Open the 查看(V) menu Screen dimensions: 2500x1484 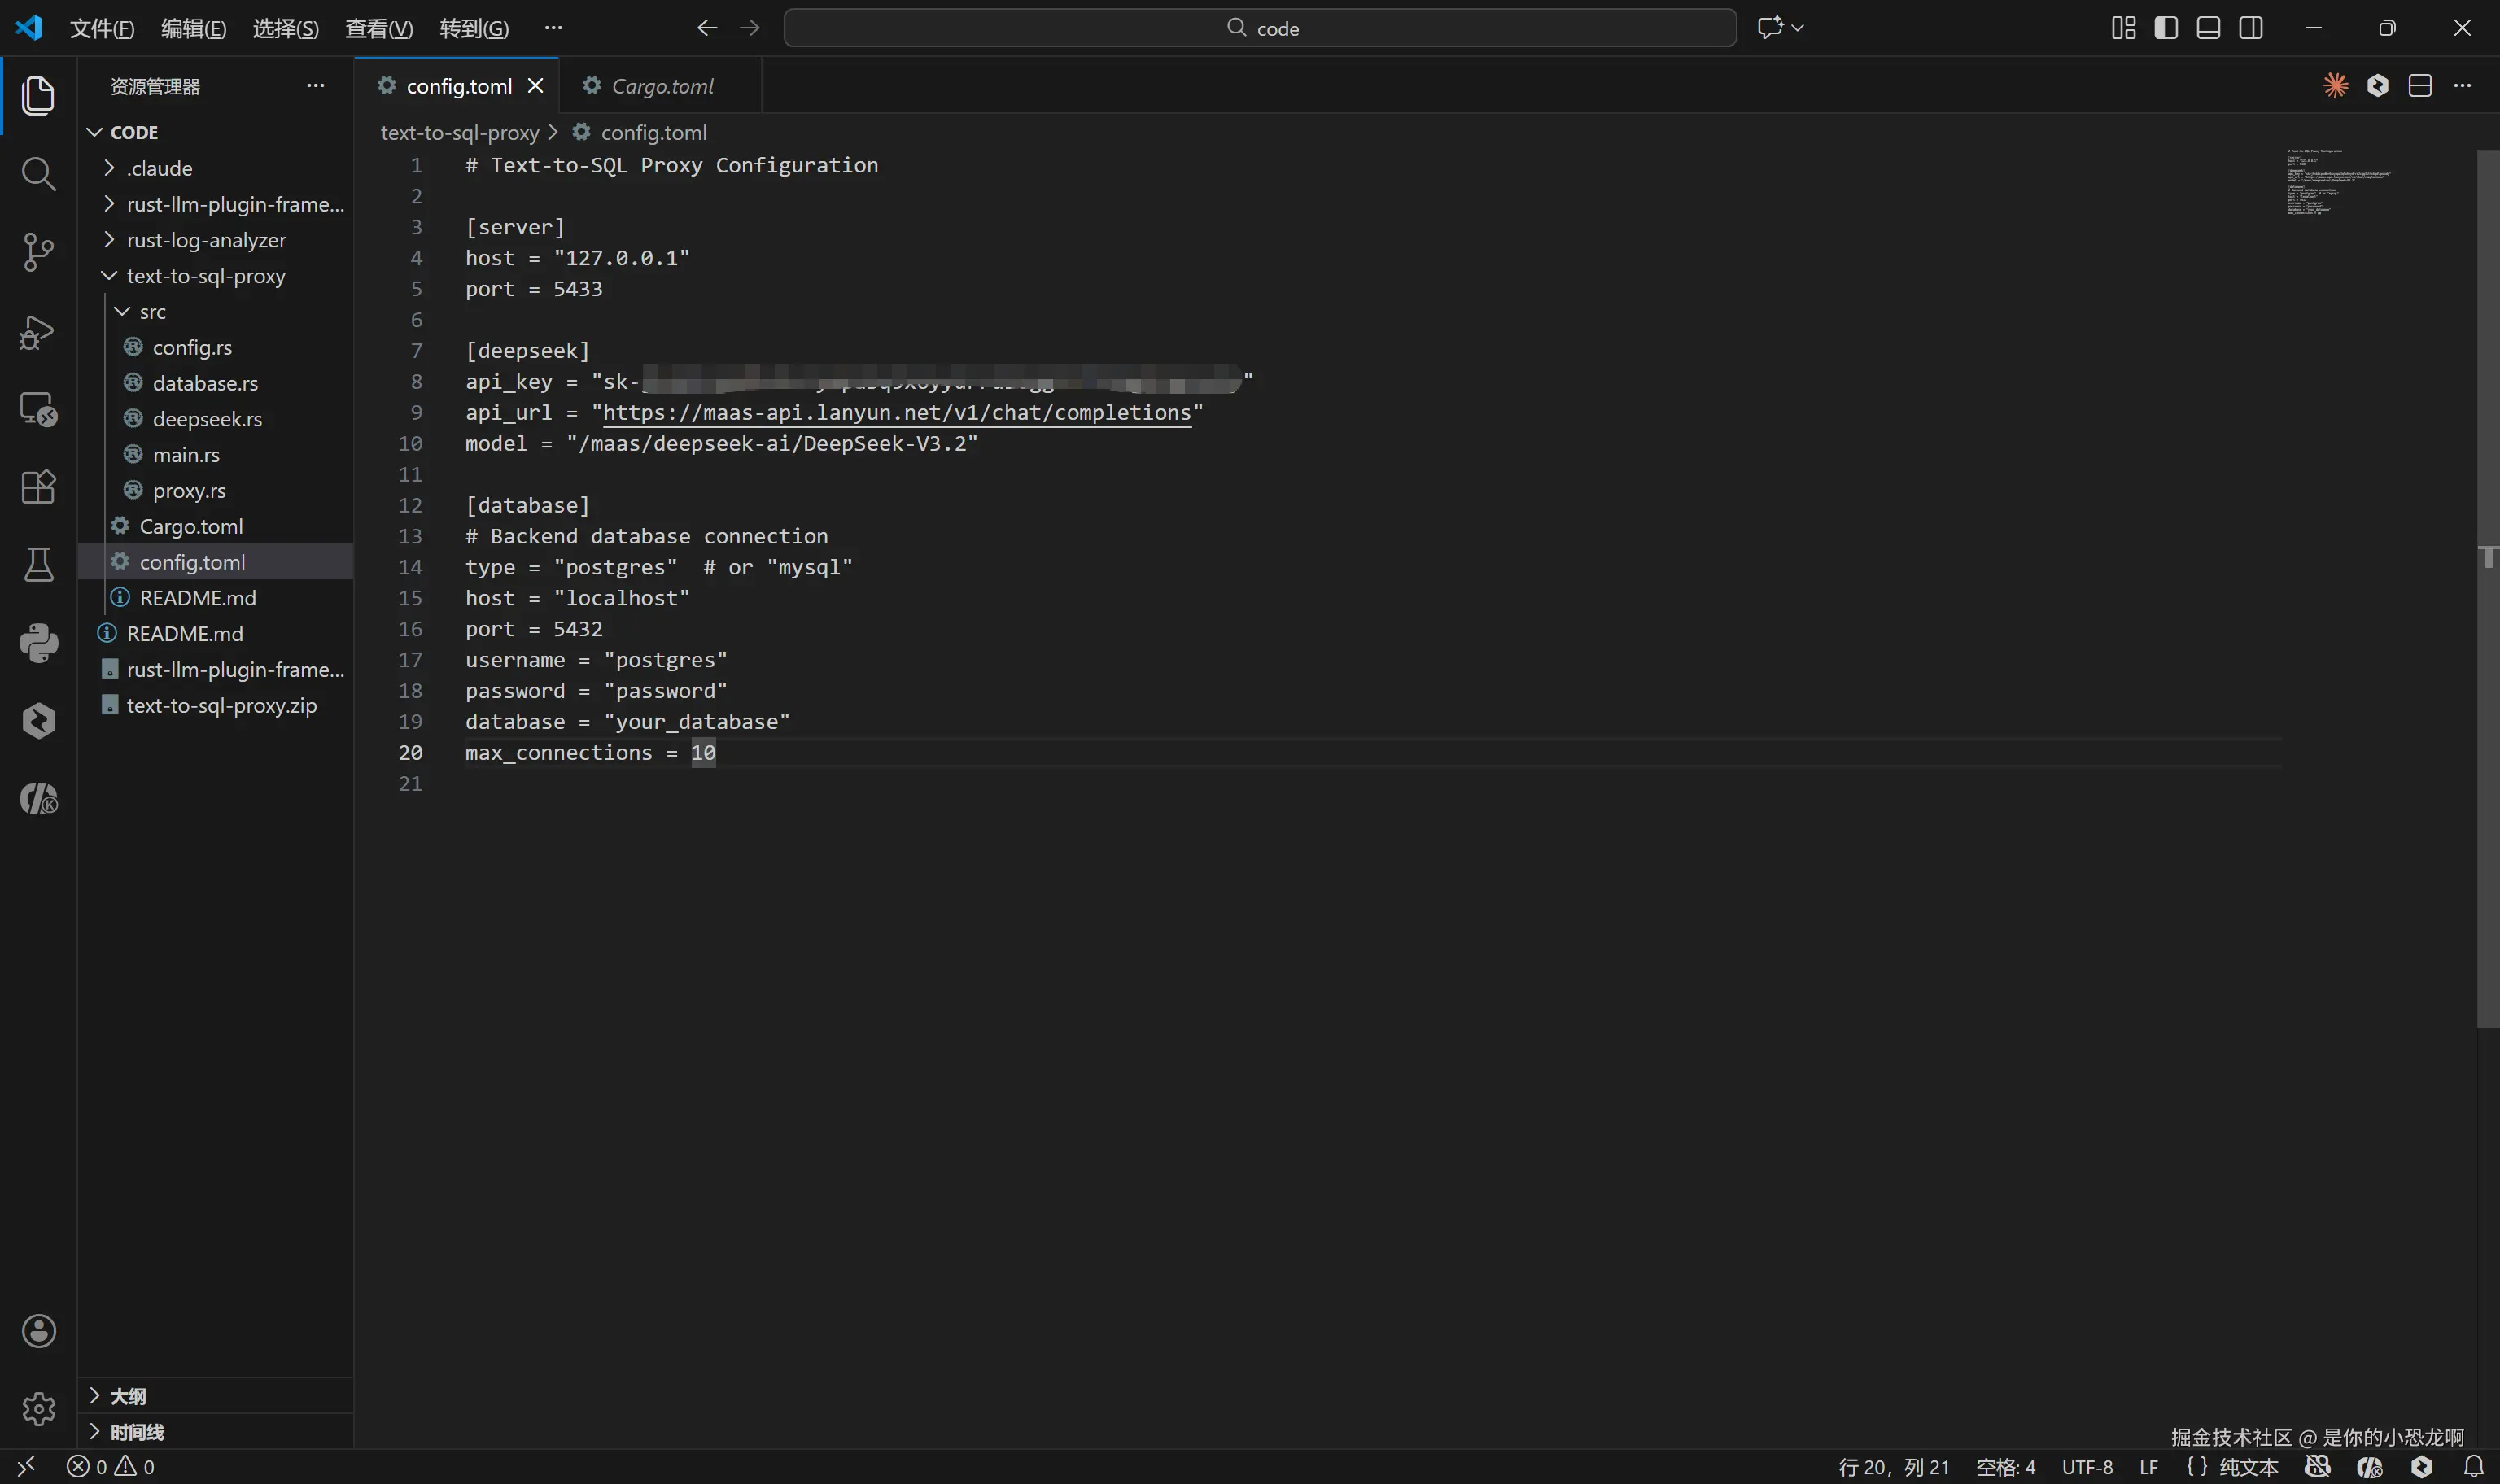[x=378, y=28]
